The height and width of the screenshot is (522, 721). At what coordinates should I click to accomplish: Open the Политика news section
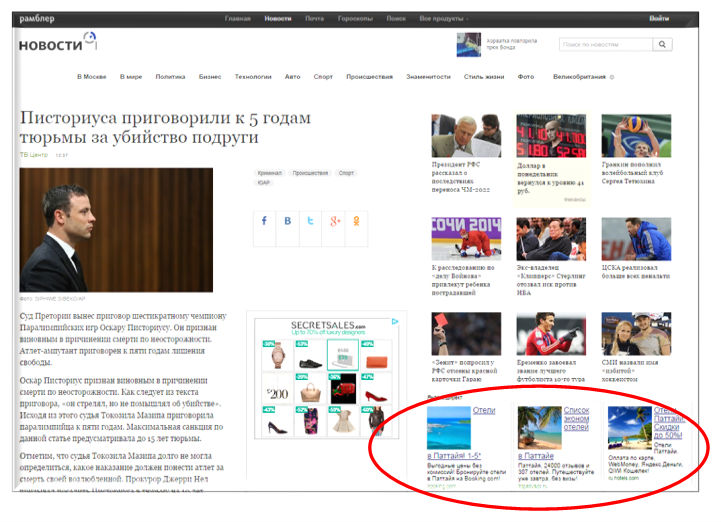170,77
